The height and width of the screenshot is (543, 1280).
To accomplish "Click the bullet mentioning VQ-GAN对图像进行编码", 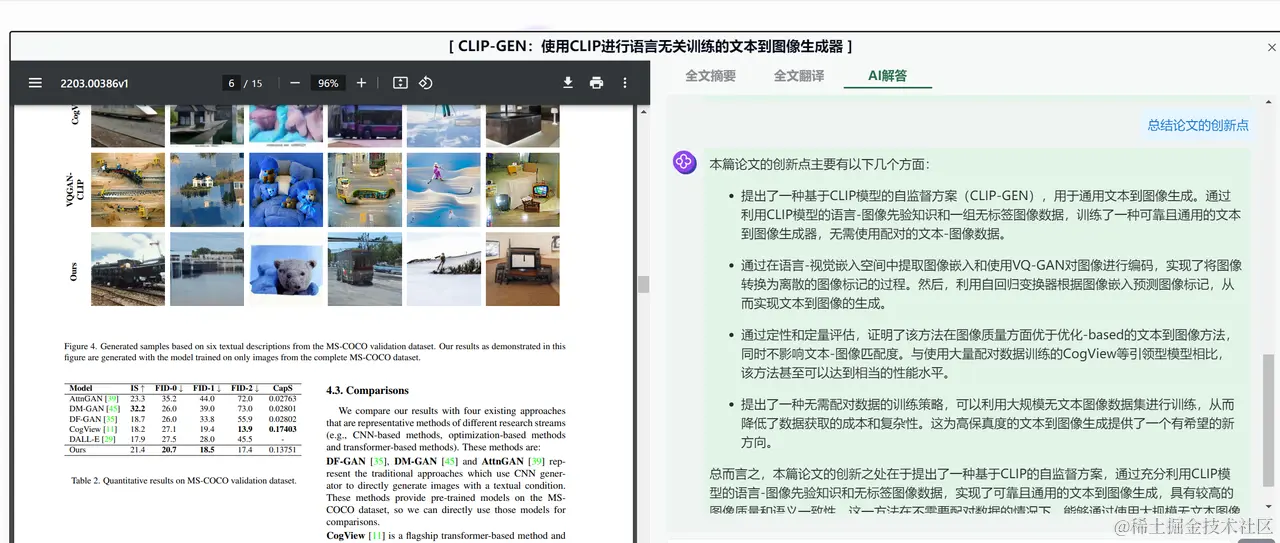I will (991, 284).
